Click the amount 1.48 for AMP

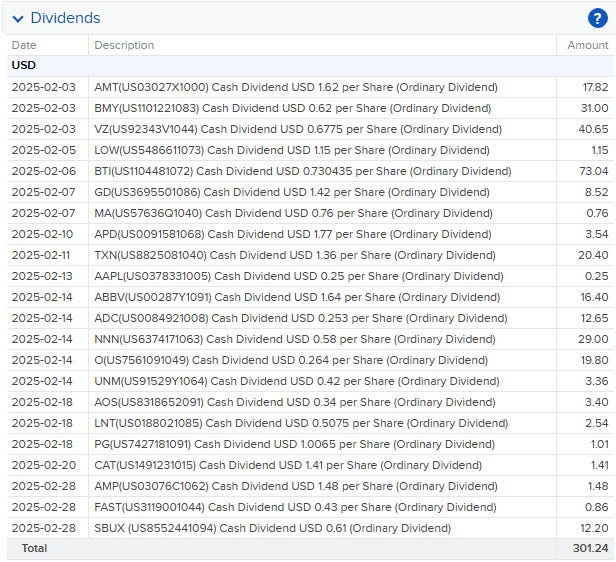coord(598,487)
